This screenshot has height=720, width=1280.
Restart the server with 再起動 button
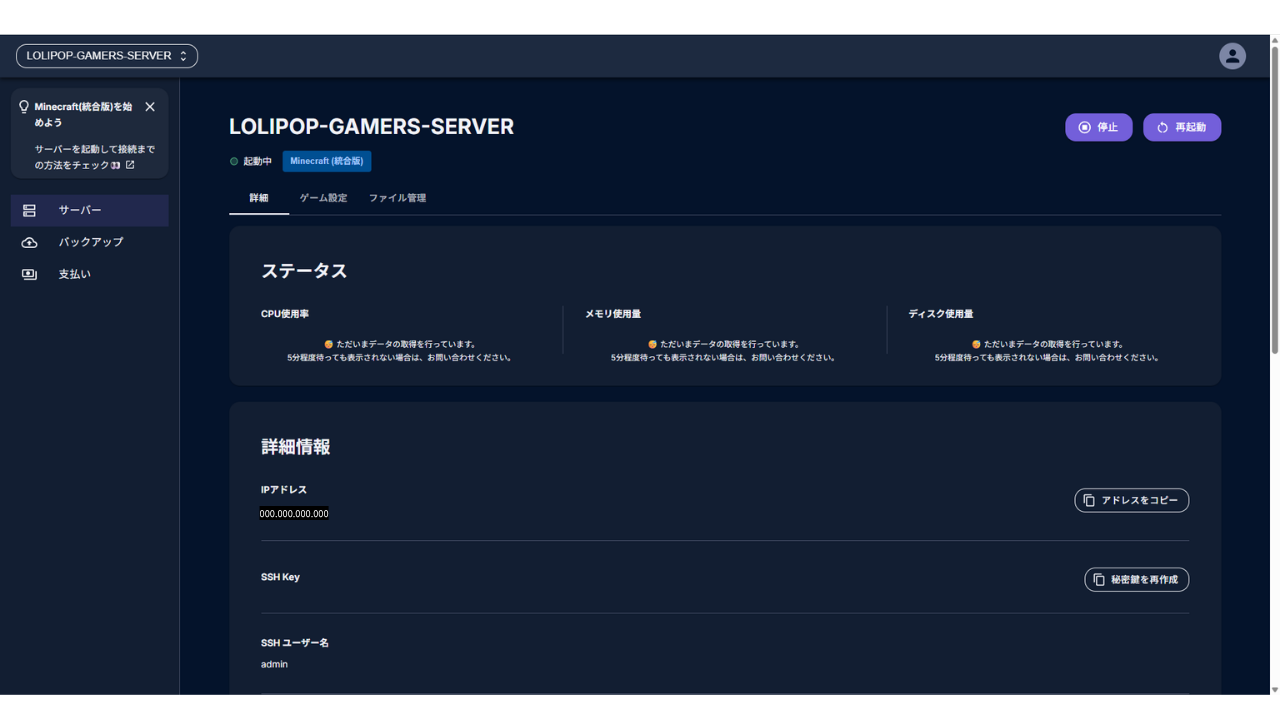point(1182,127)
